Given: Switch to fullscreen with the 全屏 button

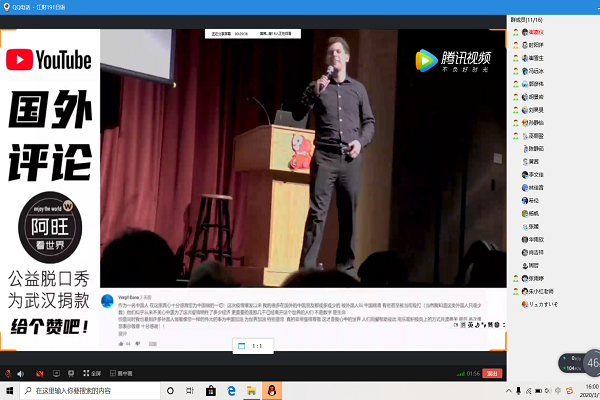Looking at the screenshot, I should (x=92, y=373).
